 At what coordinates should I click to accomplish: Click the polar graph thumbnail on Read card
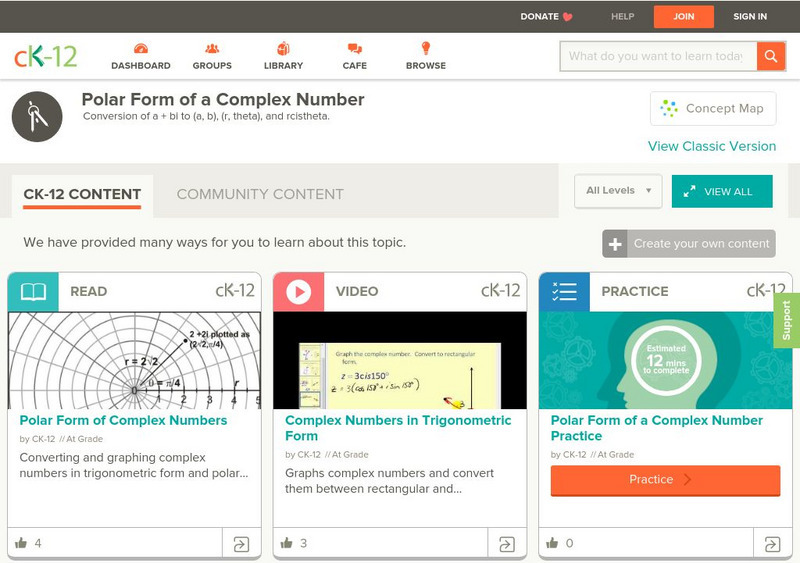134,360
